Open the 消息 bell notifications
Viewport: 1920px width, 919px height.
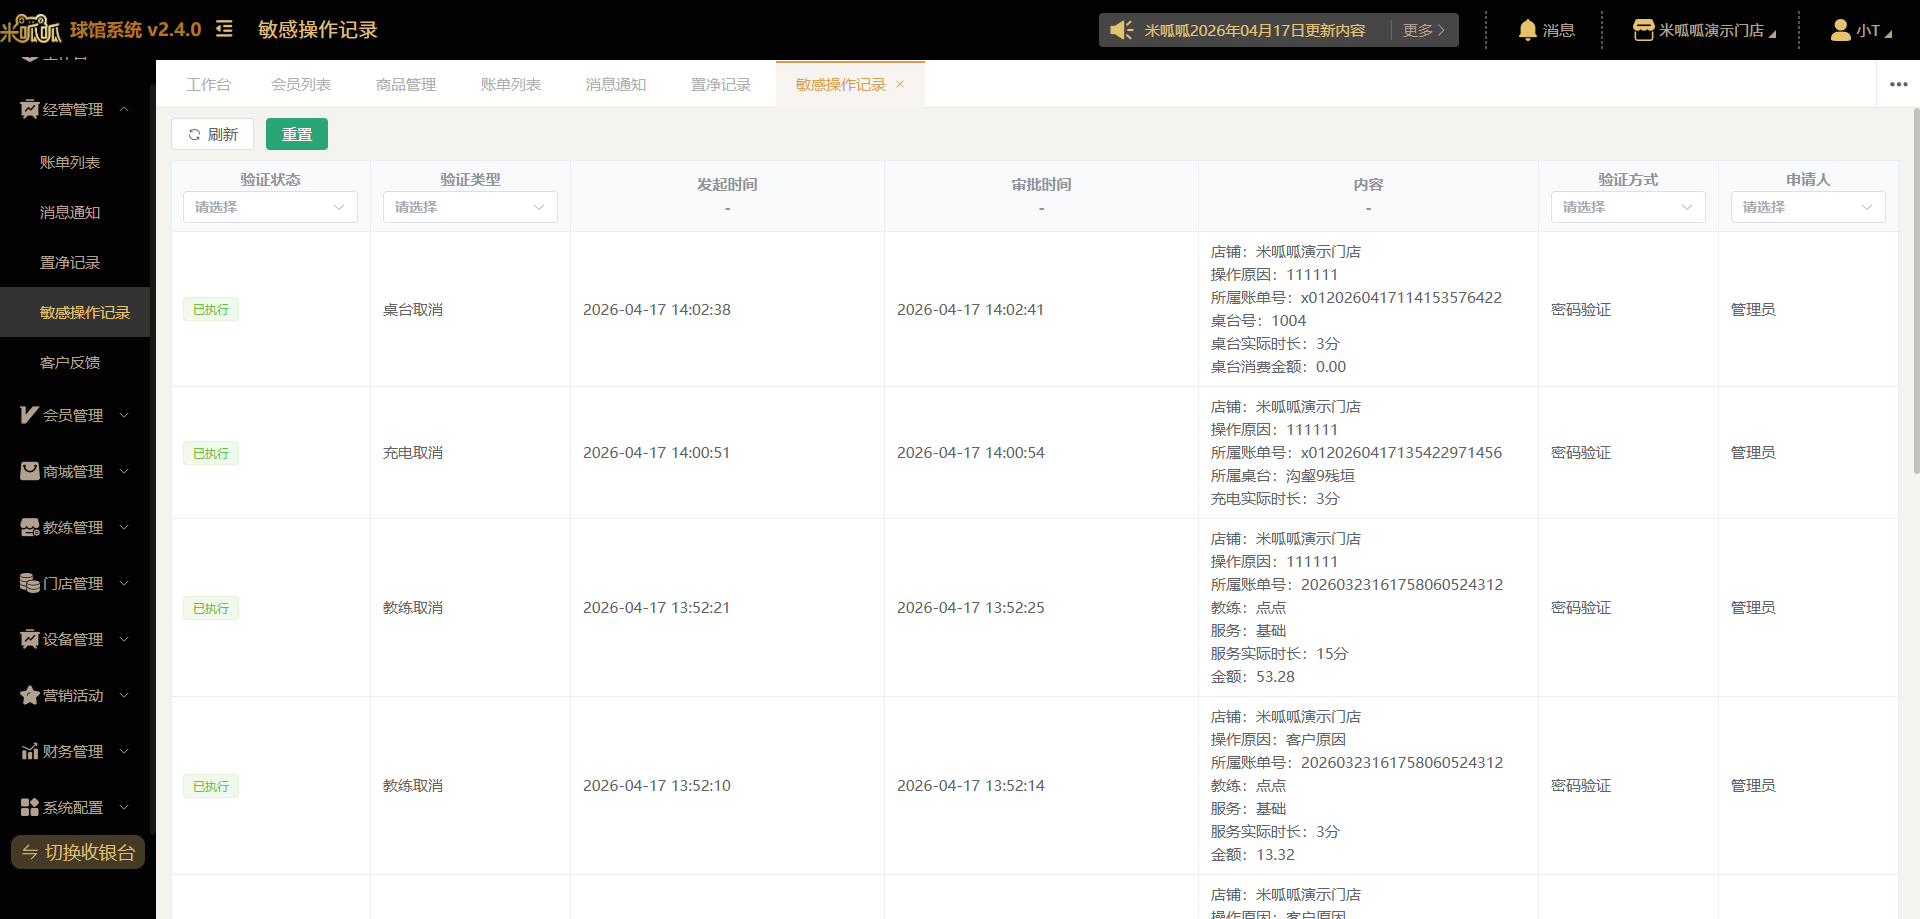point(1546,30)
